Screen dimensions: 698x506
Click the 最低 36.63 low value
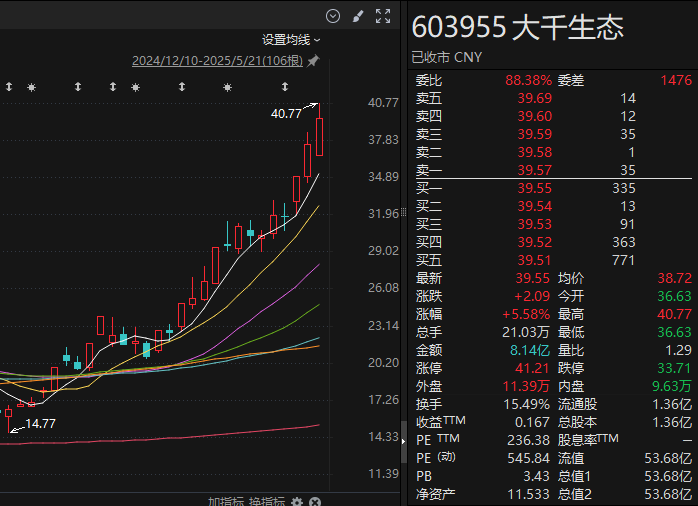[x=675, y=332]
